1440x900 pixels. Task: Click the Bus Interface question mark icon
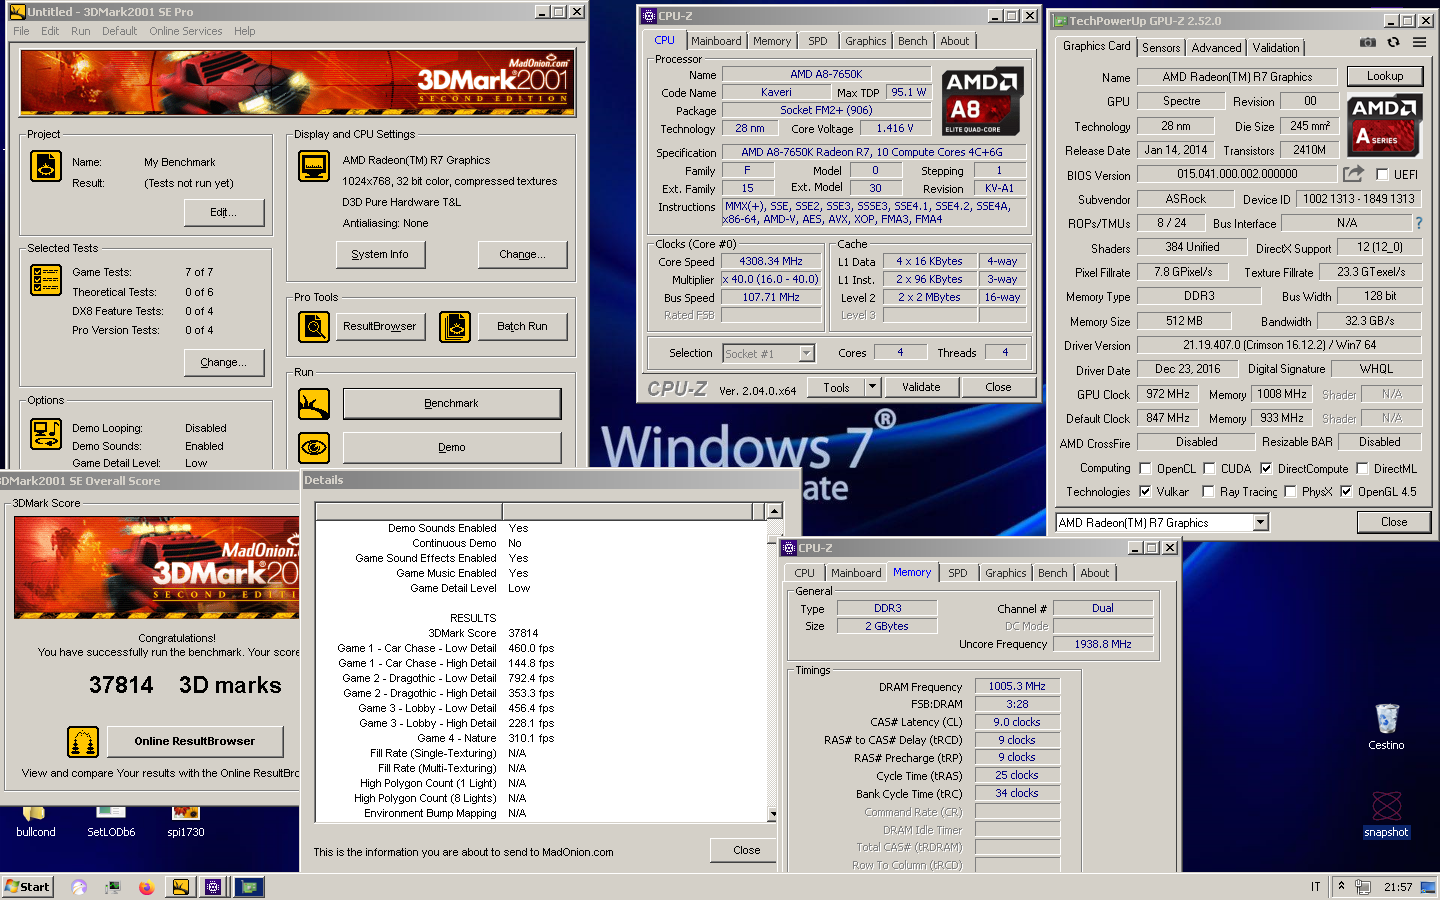1418,223
